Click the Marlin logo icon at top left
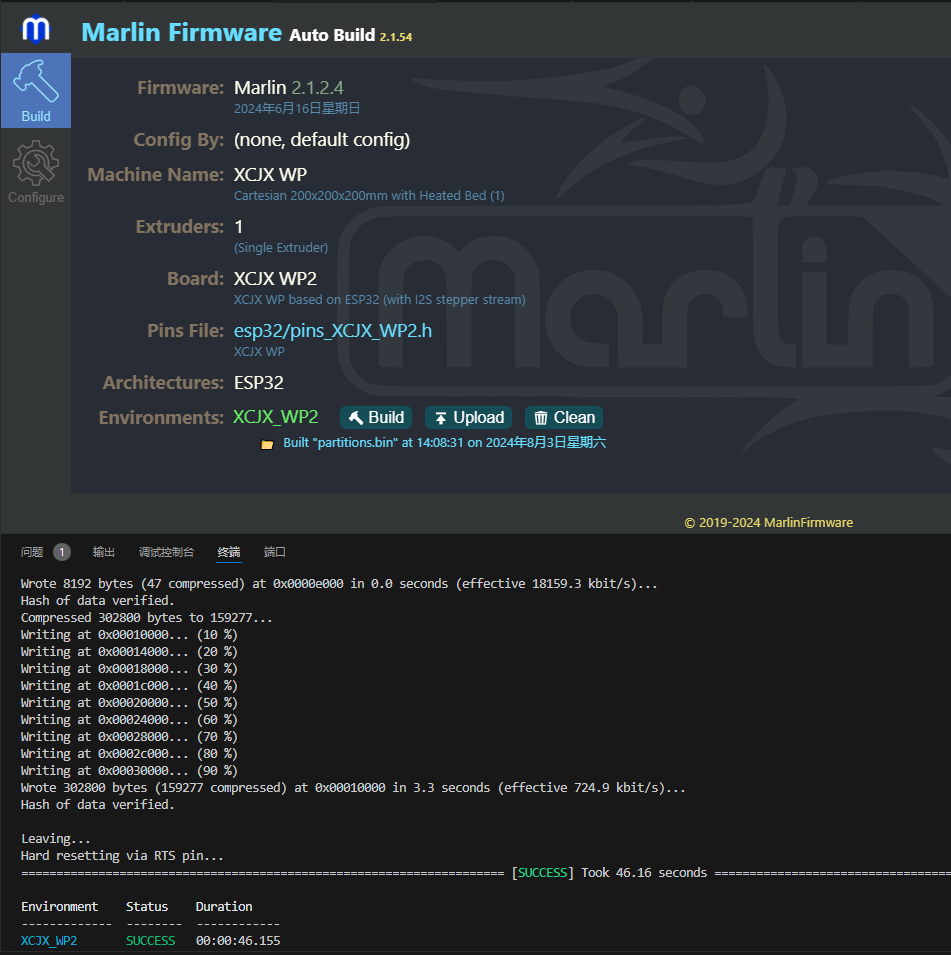The height and width of the screenshot is (955, 951). click(x=35, y=29)
